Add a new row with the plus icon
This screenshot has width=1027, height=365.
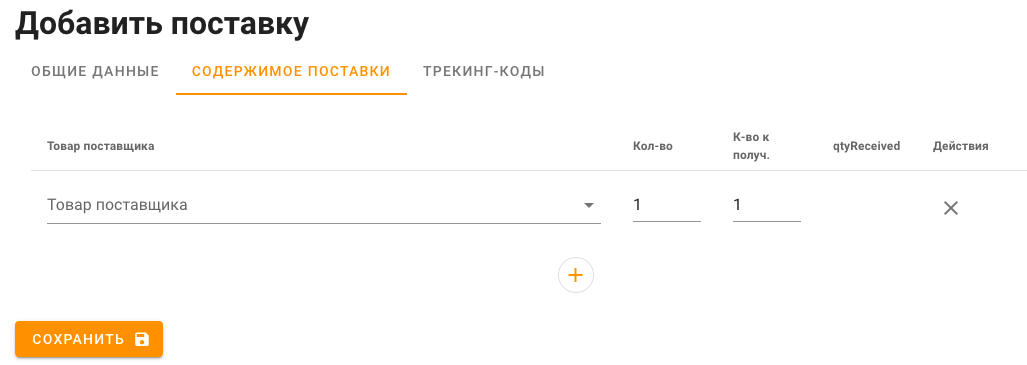coord(576,275)
